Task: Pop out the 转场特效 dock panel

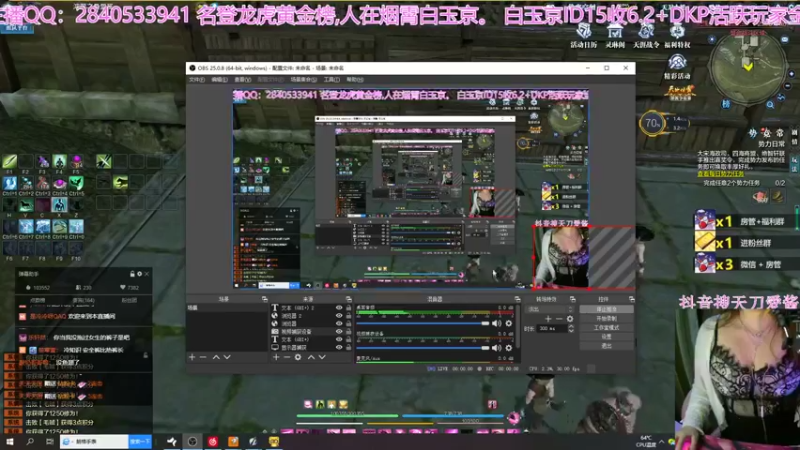Action: click(572, 299)
